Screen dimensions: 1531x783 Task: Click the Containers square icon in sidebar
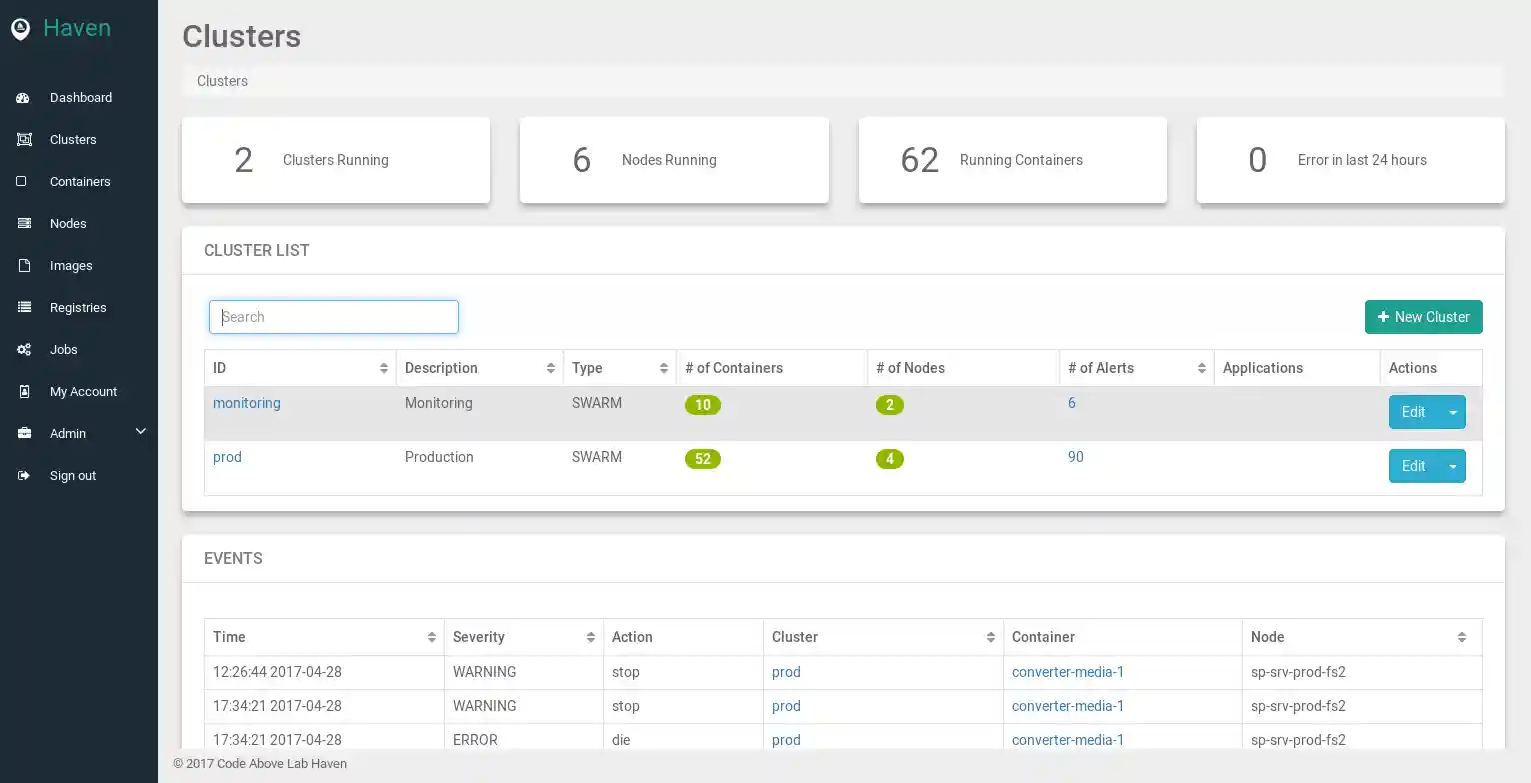point(22,182)
